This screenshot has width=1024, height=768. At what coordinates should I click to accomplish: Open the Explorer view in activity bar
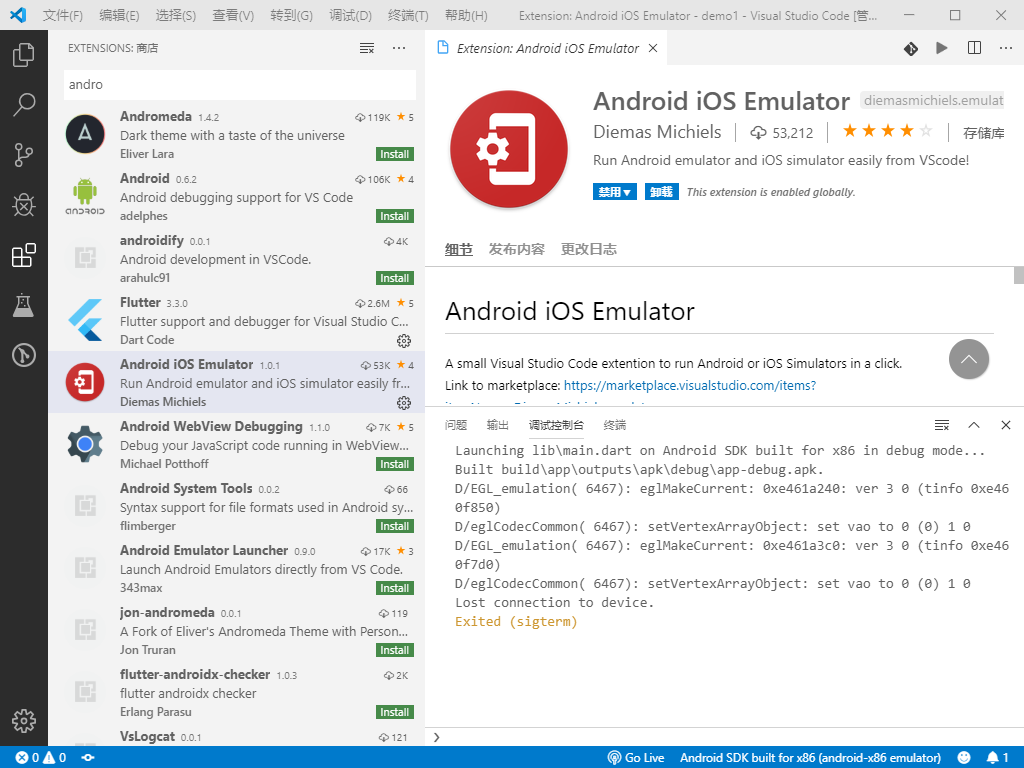24,54
